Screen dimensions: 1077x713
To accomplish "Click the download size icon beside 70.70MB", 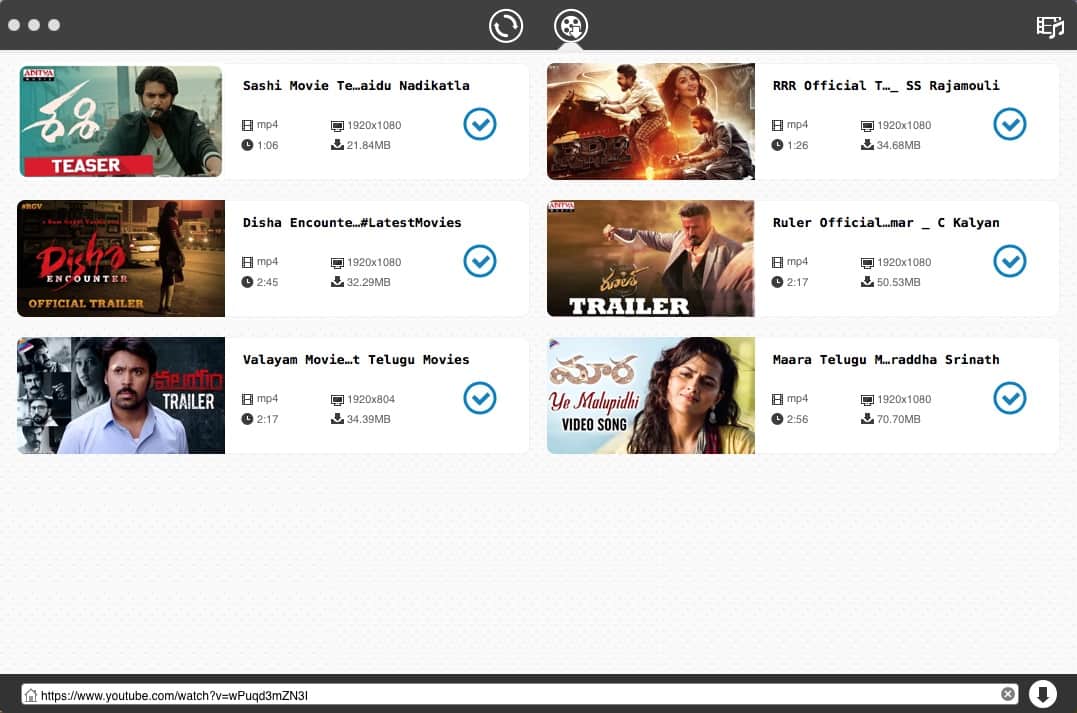I will point(868,418).
